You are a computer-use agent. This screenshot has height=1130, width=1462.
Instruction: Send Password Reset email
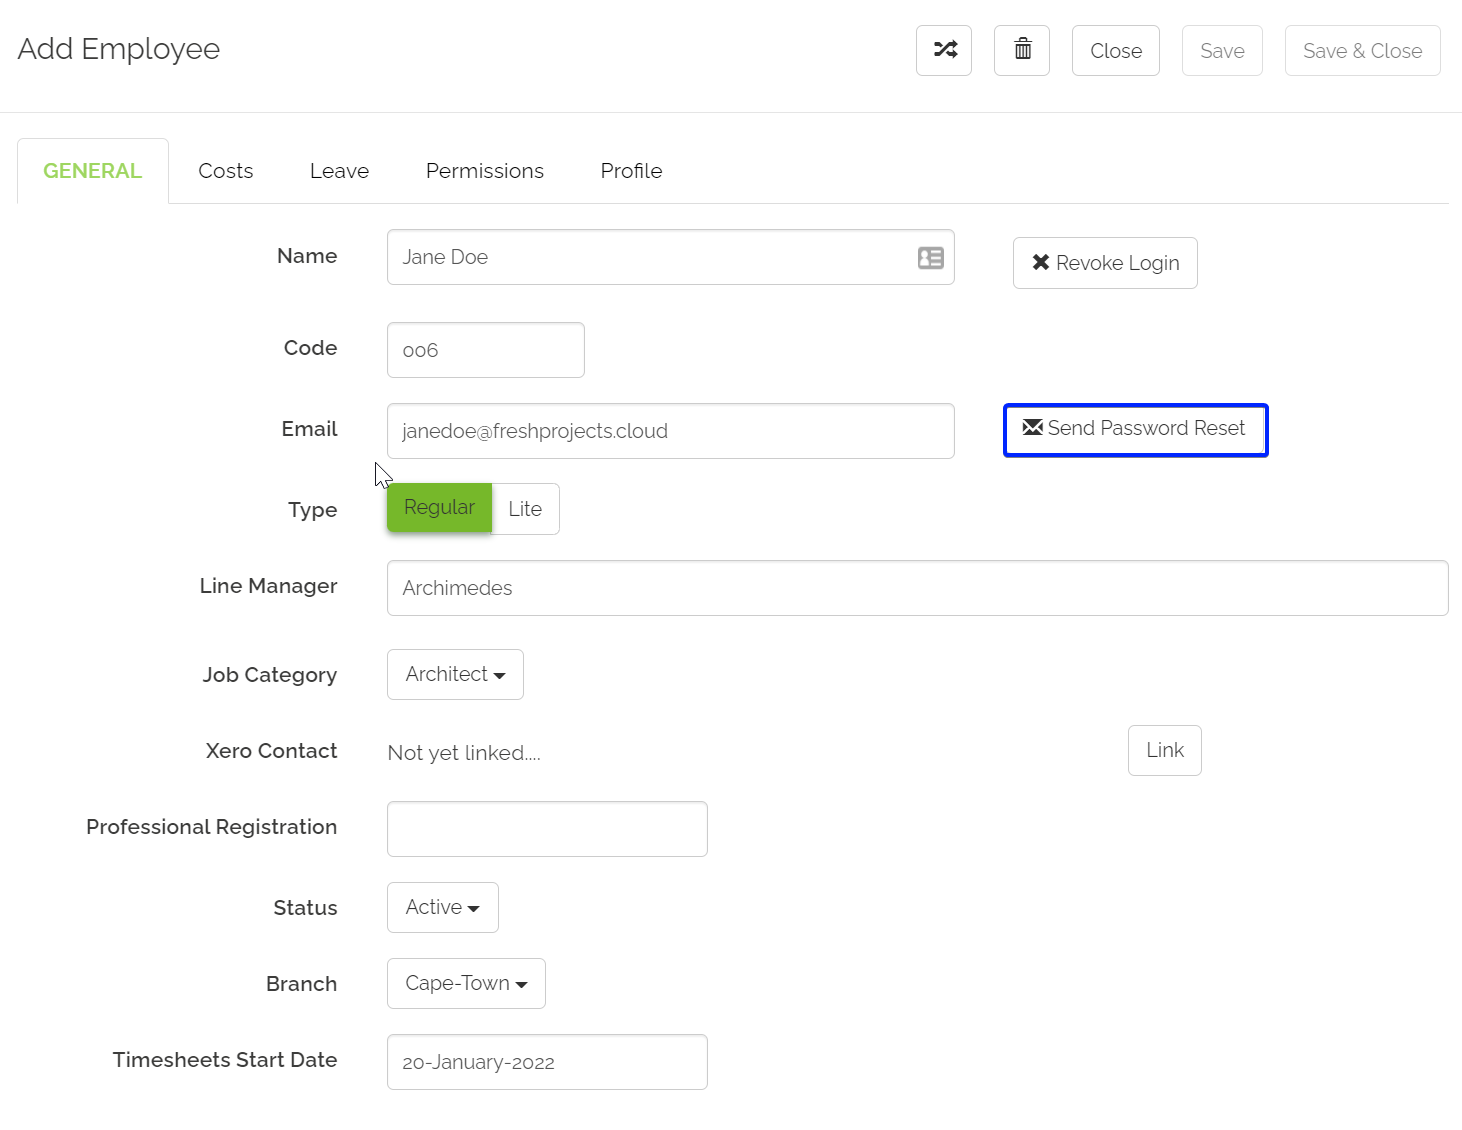click(1135, 430)
